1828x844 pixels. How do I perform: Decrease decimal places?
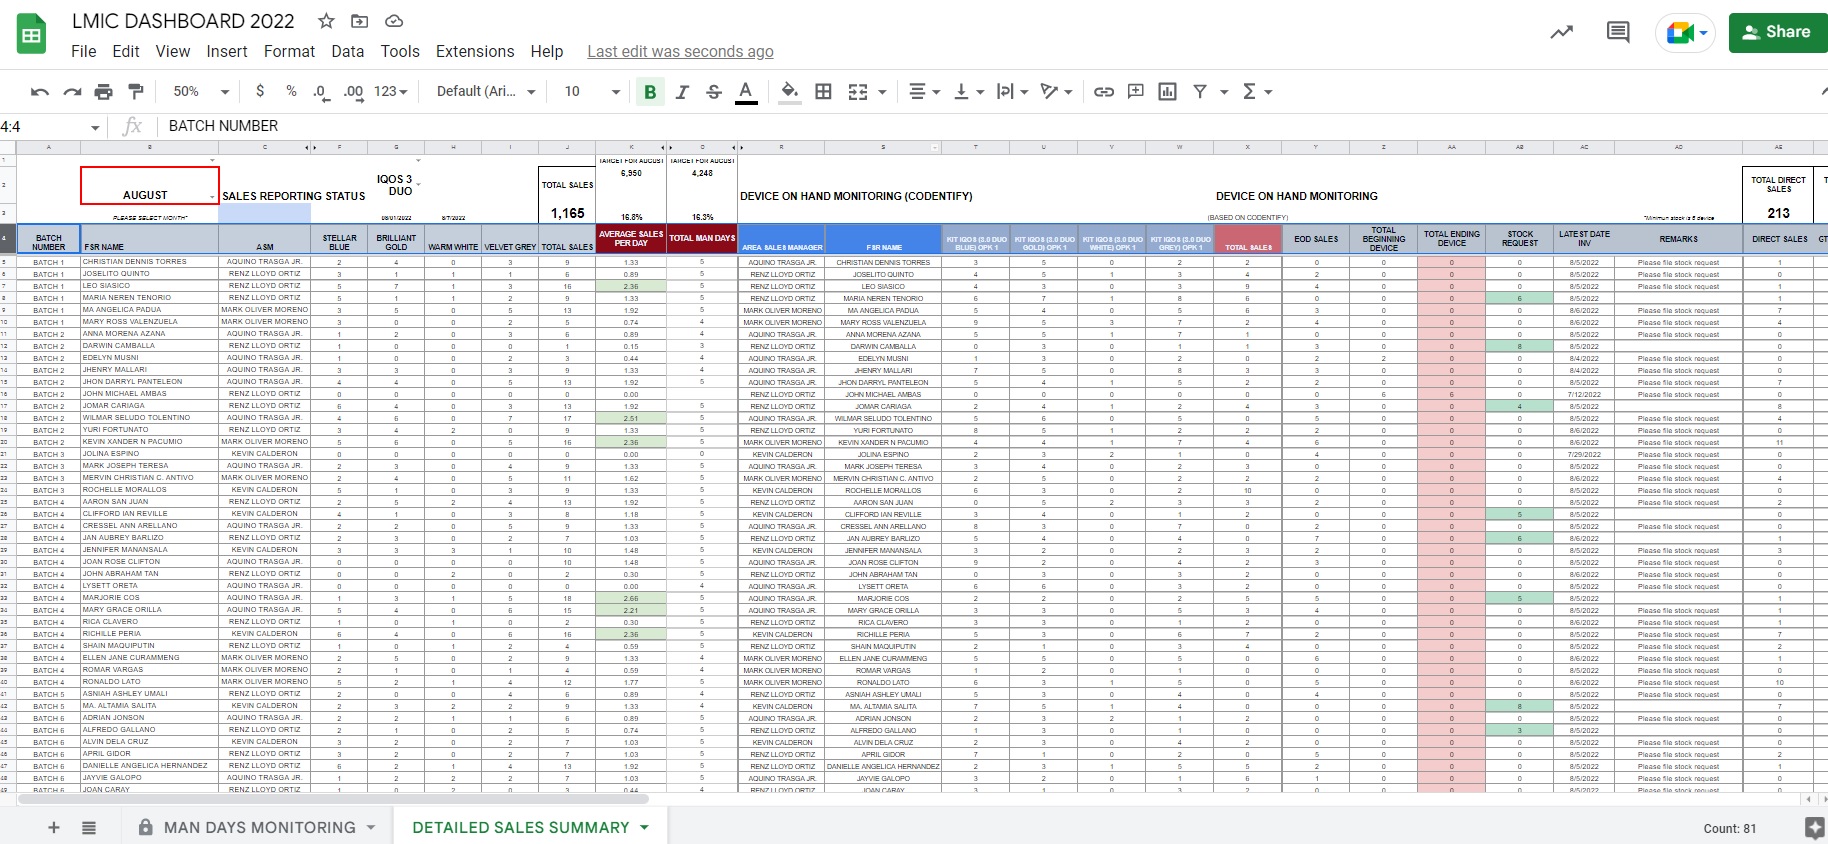pyautogui.click(x=321, y=92)
